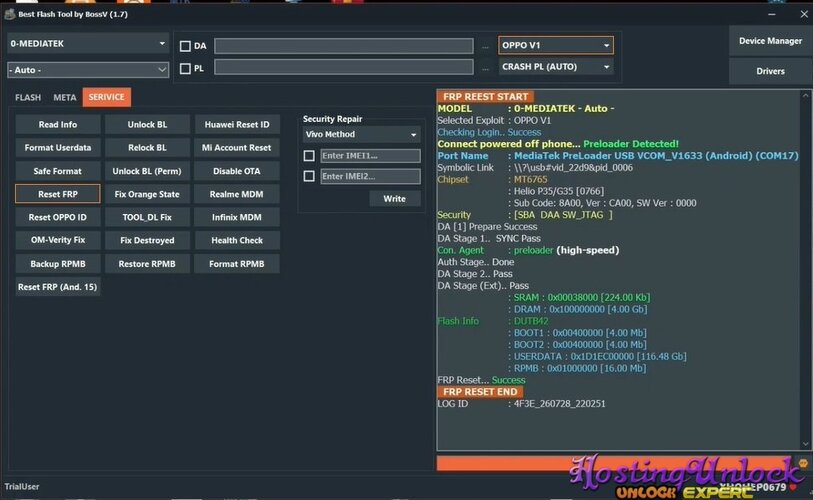Tick the IMEI1 checkbox
Screen dimensions: 813x500
tap(309, 156)
